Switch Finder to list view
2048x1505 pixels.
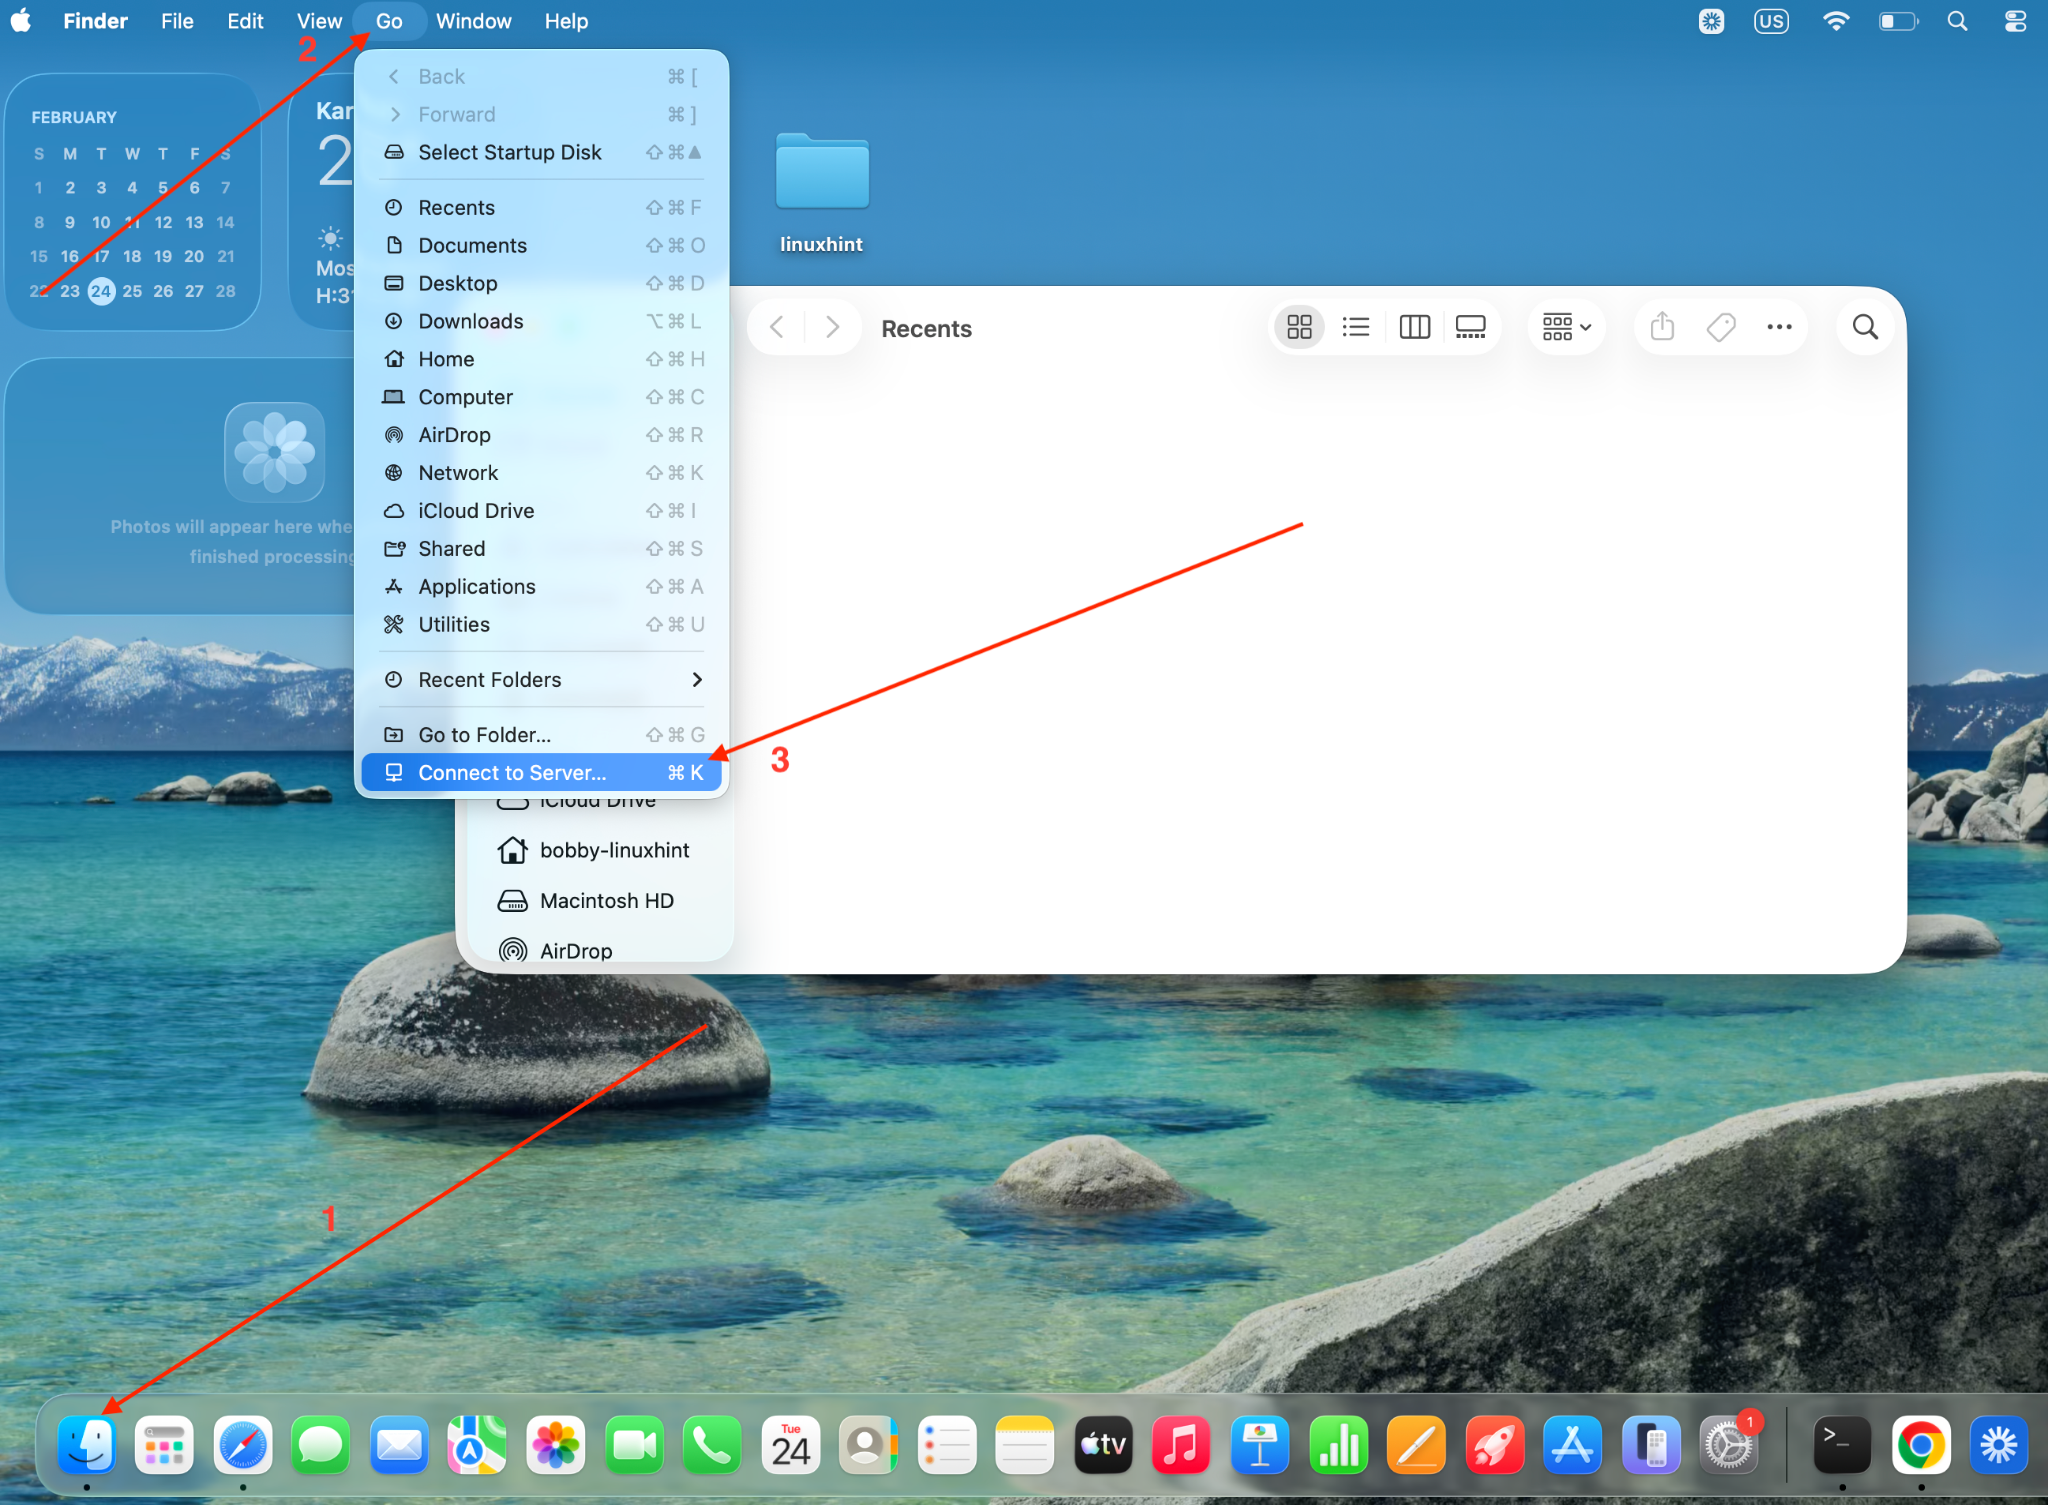point(1355,327)
